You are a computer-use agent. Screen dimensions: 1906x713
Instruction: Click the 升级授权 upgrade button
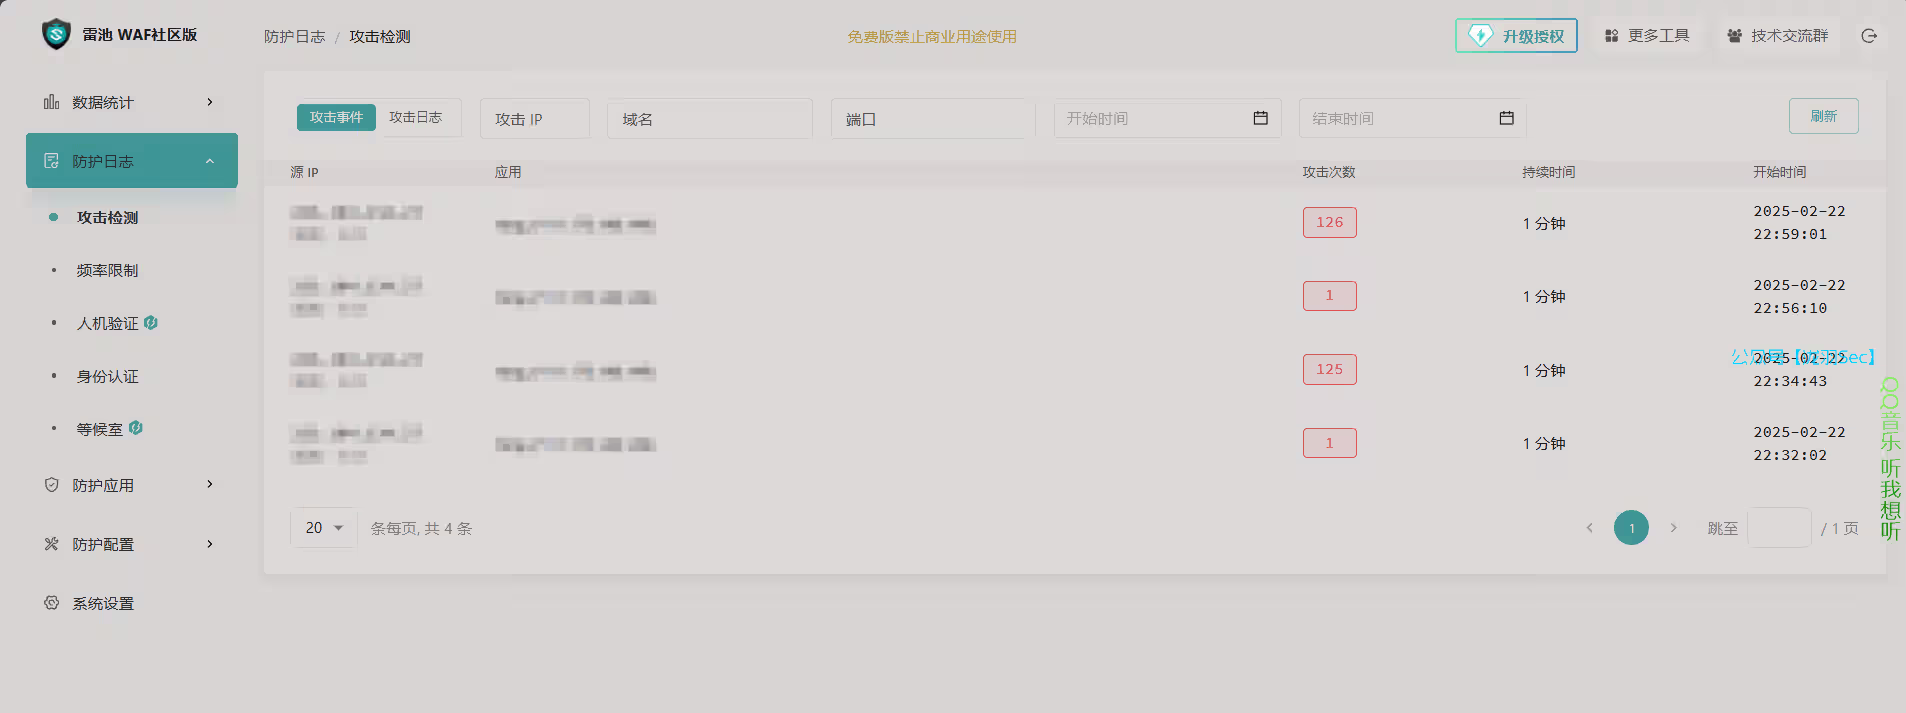pos(1516,36)
